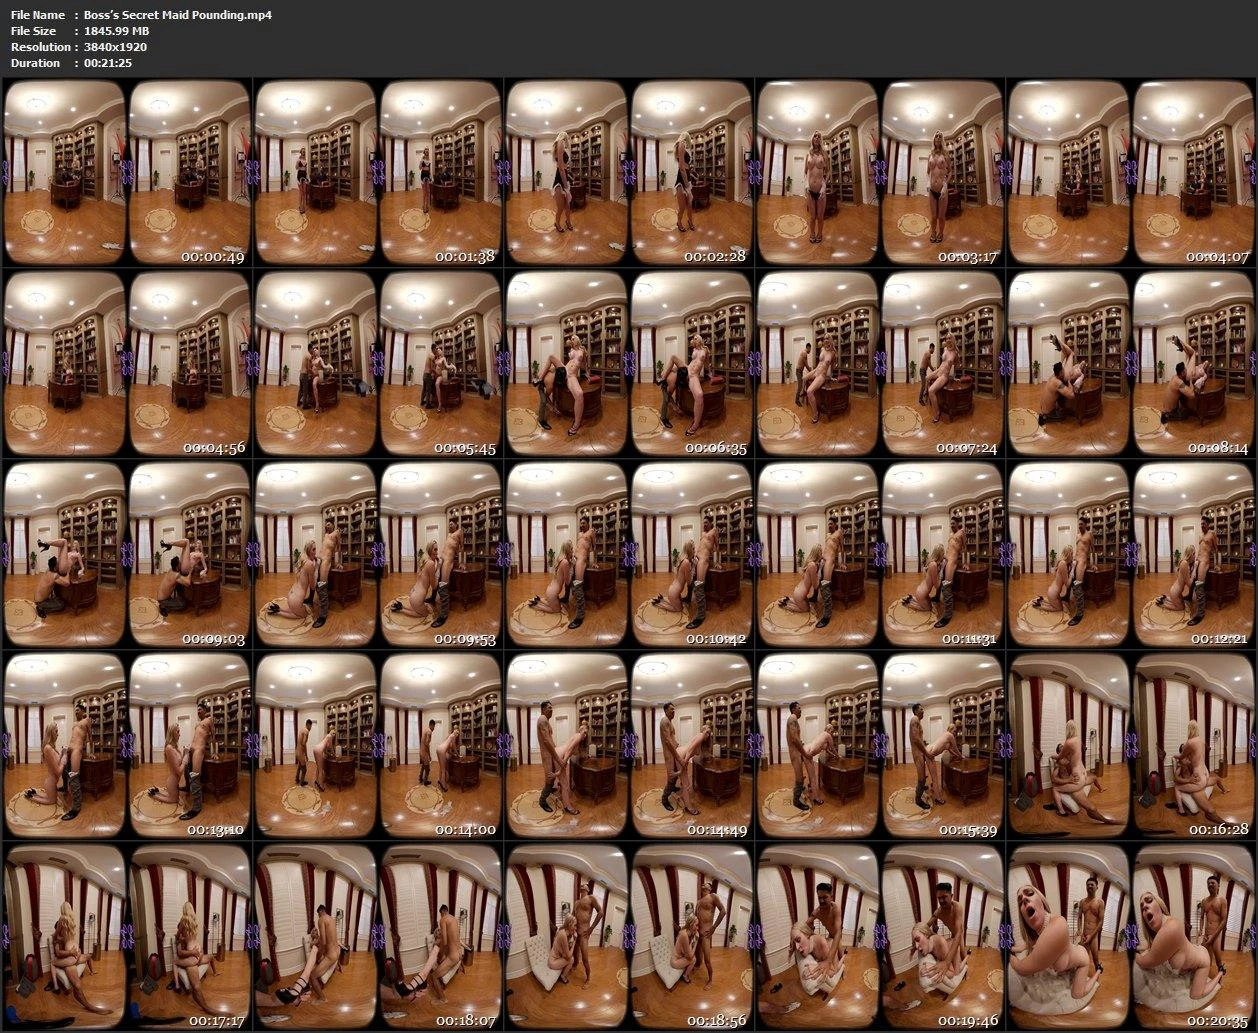Open the thumbnail at 00:04:07

pyautogui.click(x=1131, y=172)
